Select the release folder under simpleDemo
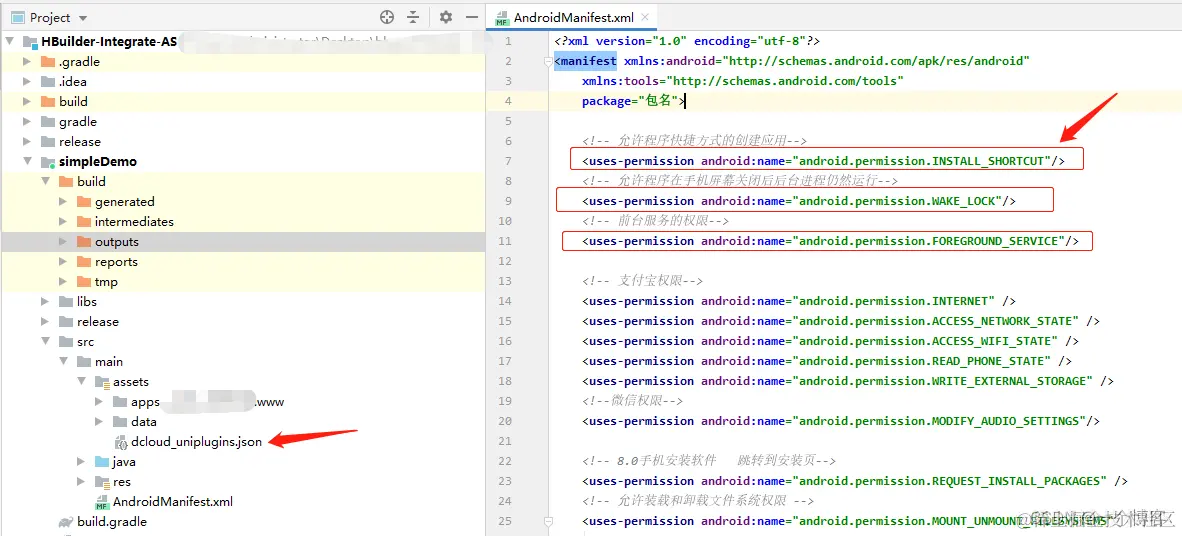This screenshot has width=1182, height=536. click(x=97, y=322)
